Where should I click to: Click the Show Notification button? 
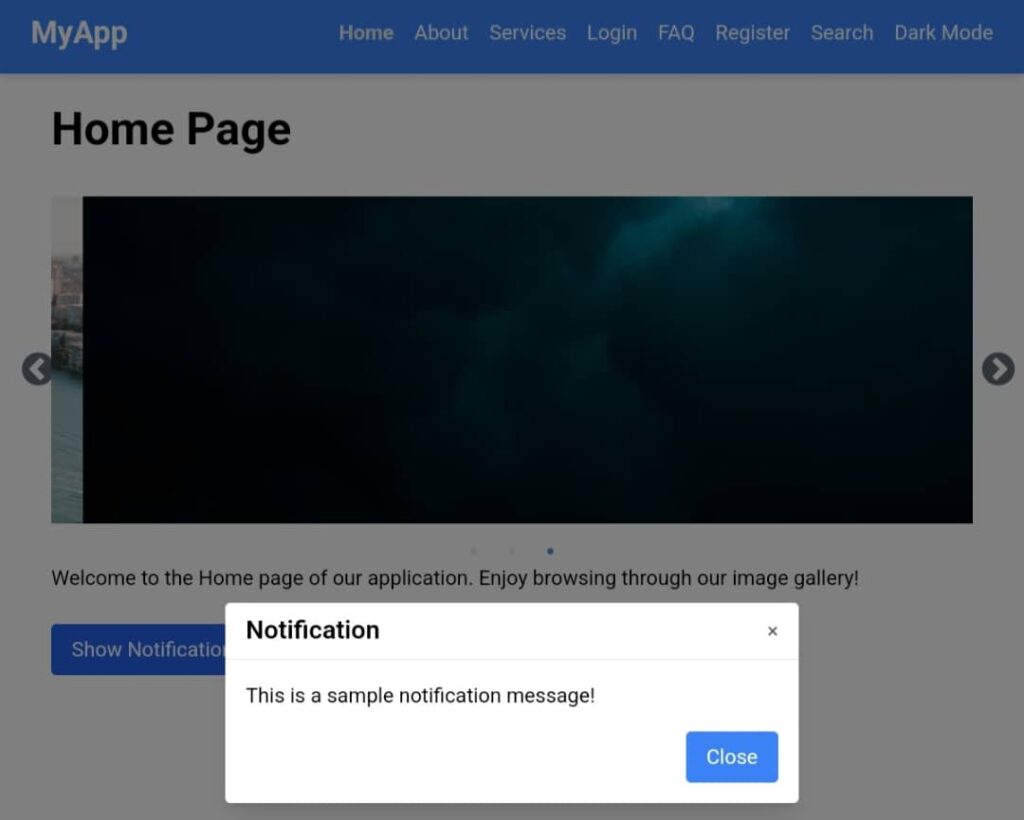coord(139,650)
